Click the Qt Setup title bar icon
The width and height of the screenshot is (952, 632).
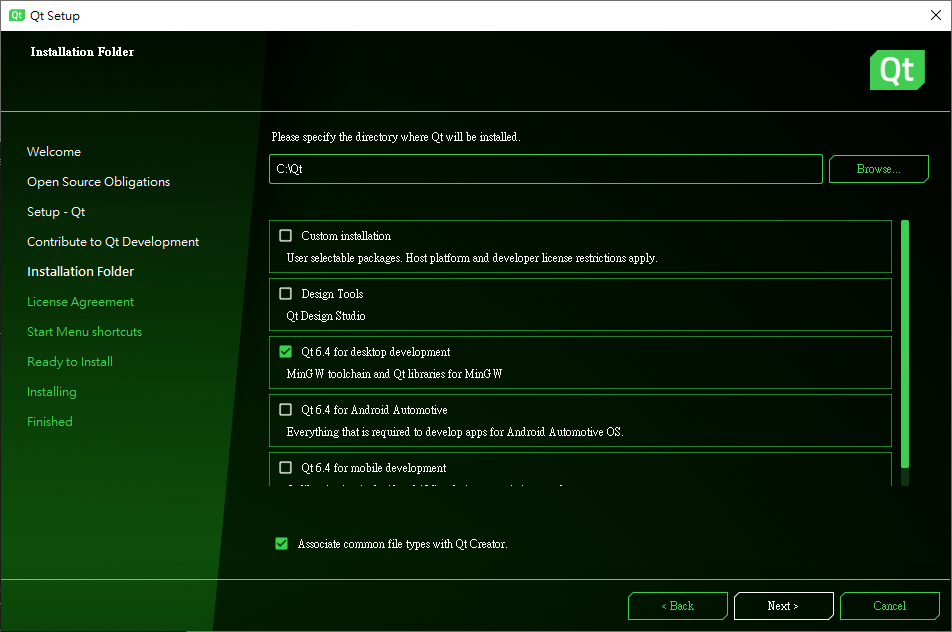pos(16,15)
